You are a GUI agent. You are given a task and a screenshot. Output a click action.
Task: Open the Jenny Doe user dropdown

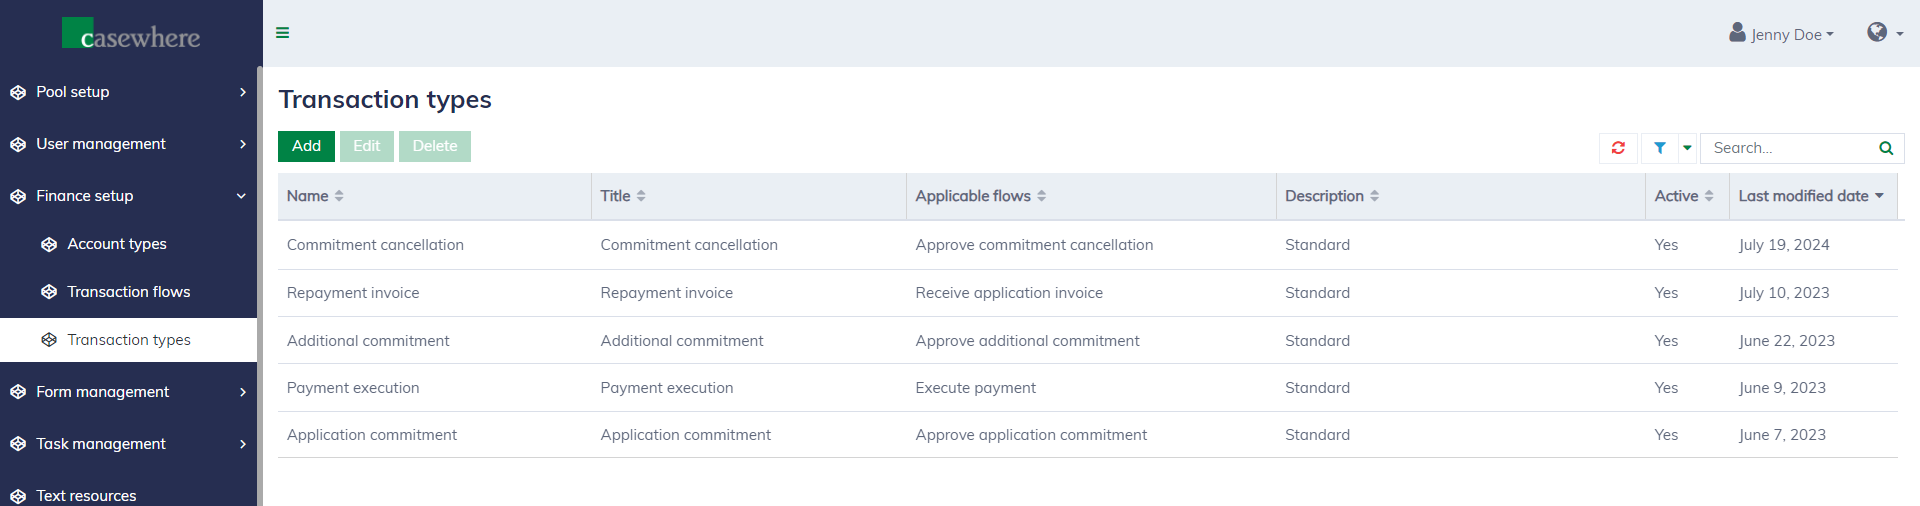[1782, 34]
